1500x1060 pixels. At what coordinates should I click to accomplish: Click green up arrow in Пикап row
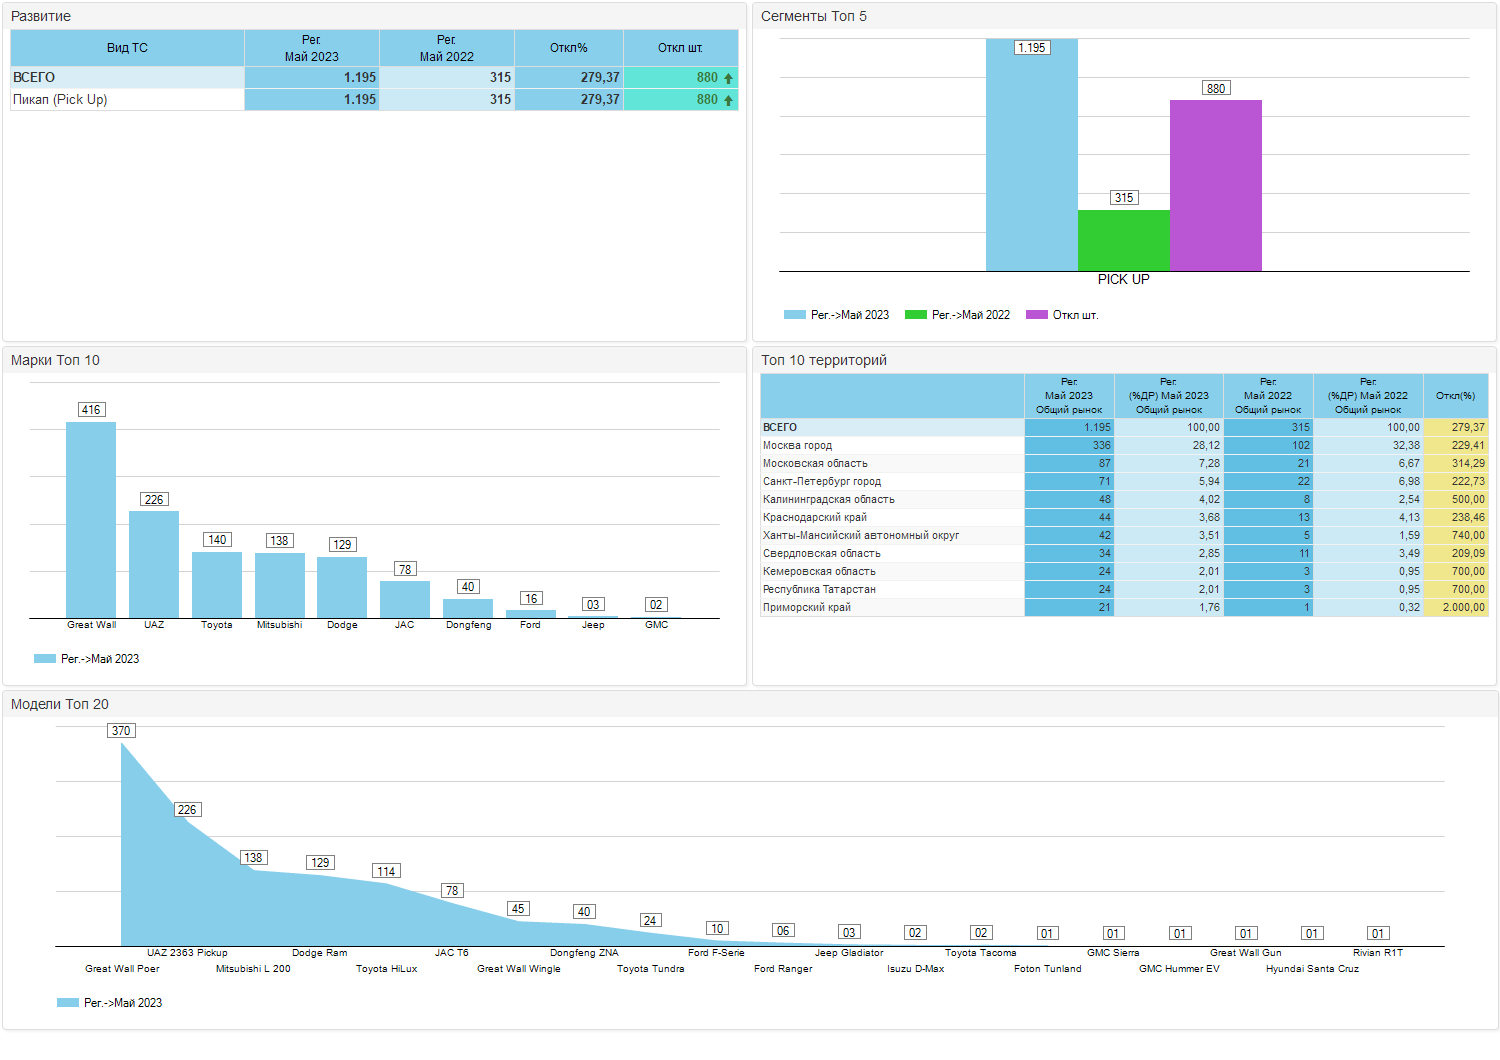click(x=728, y=100)
